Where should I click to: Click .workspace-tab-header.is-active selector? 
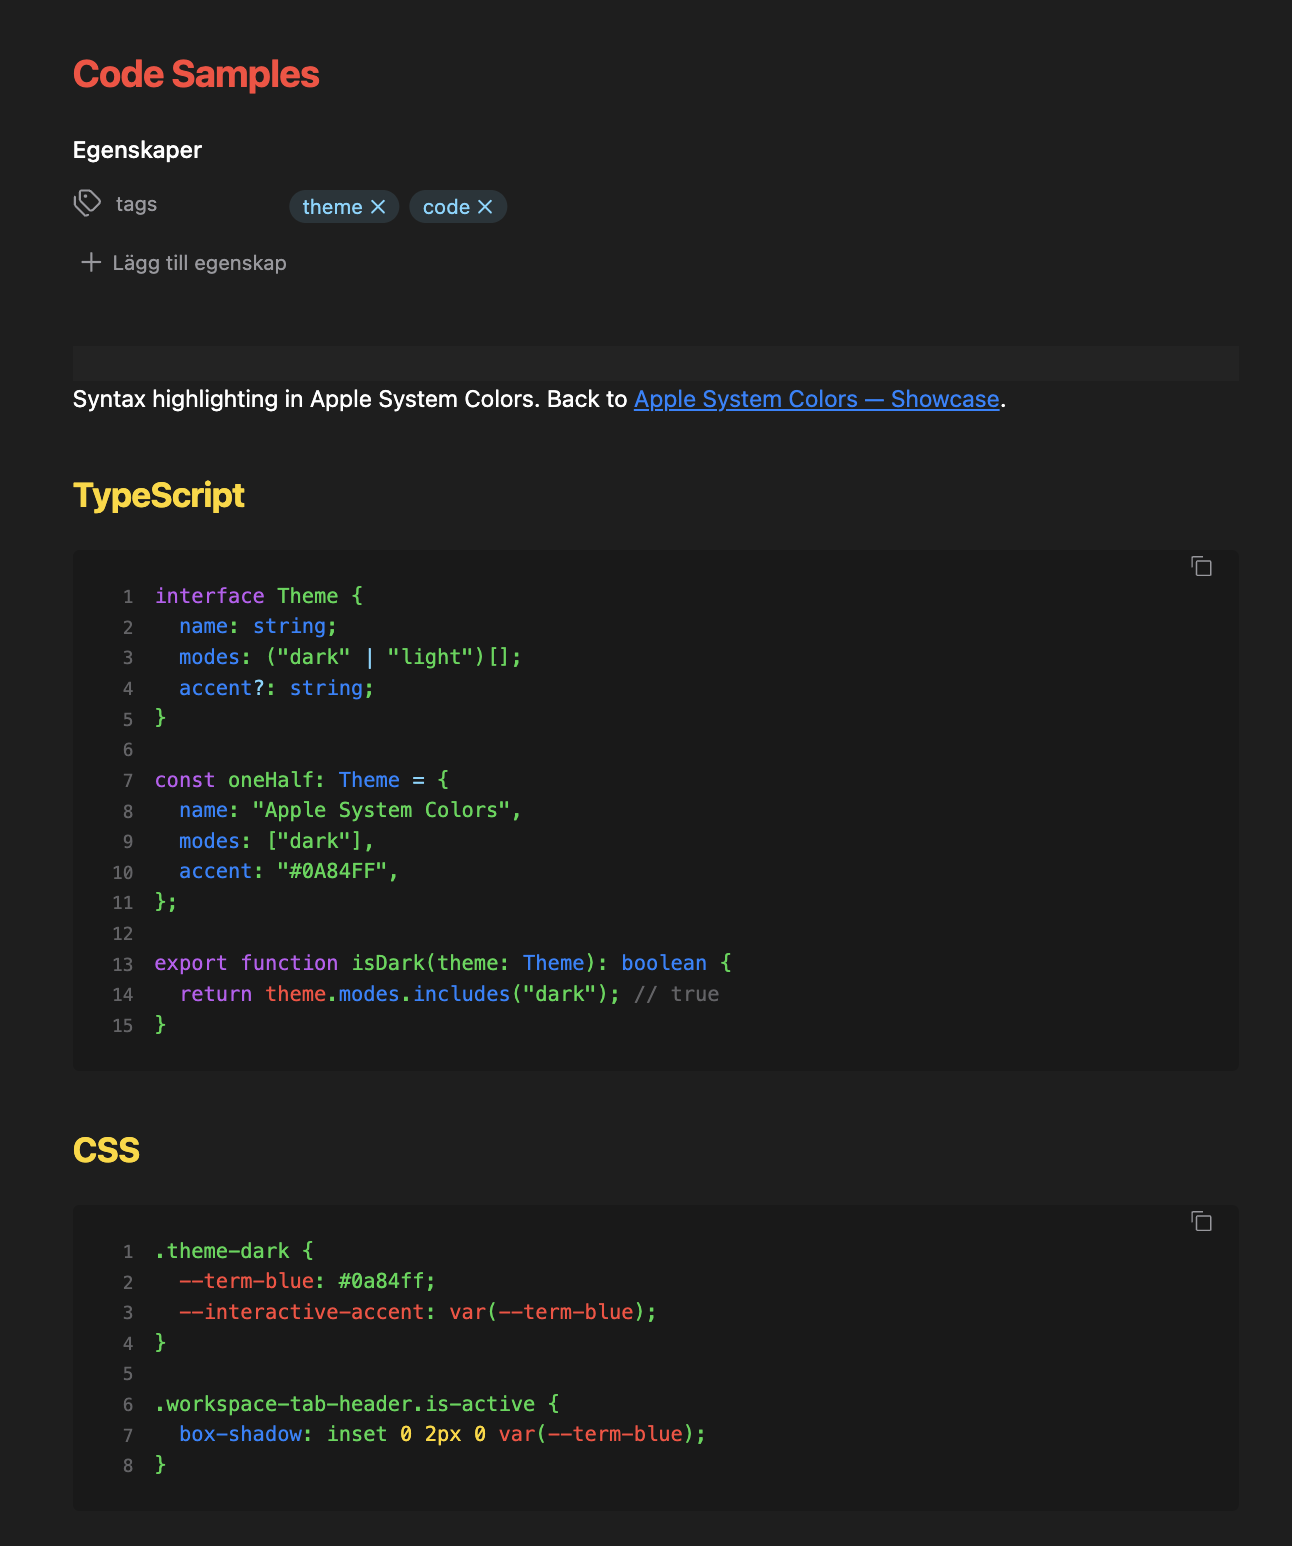tap(345, 1404)
